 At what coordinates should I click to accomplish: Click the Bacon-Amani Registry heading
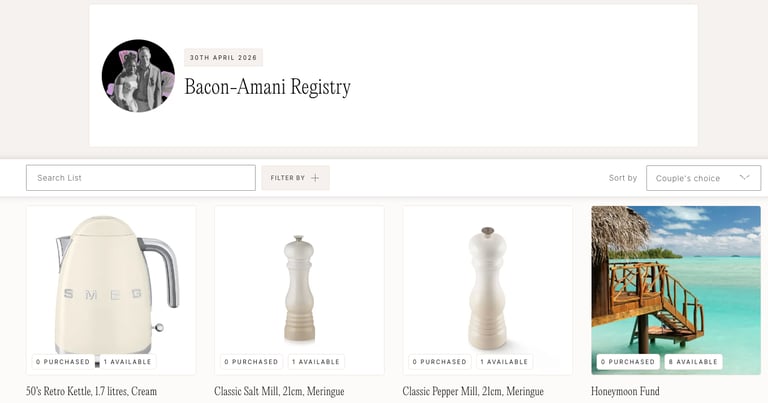pos(267,87)
